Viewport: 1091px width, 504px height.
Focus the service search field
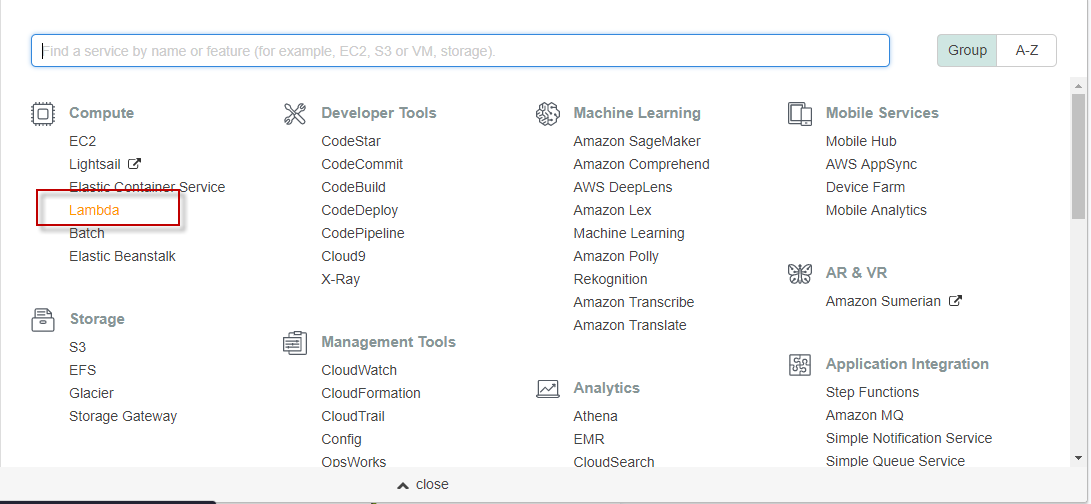point(460,51)
